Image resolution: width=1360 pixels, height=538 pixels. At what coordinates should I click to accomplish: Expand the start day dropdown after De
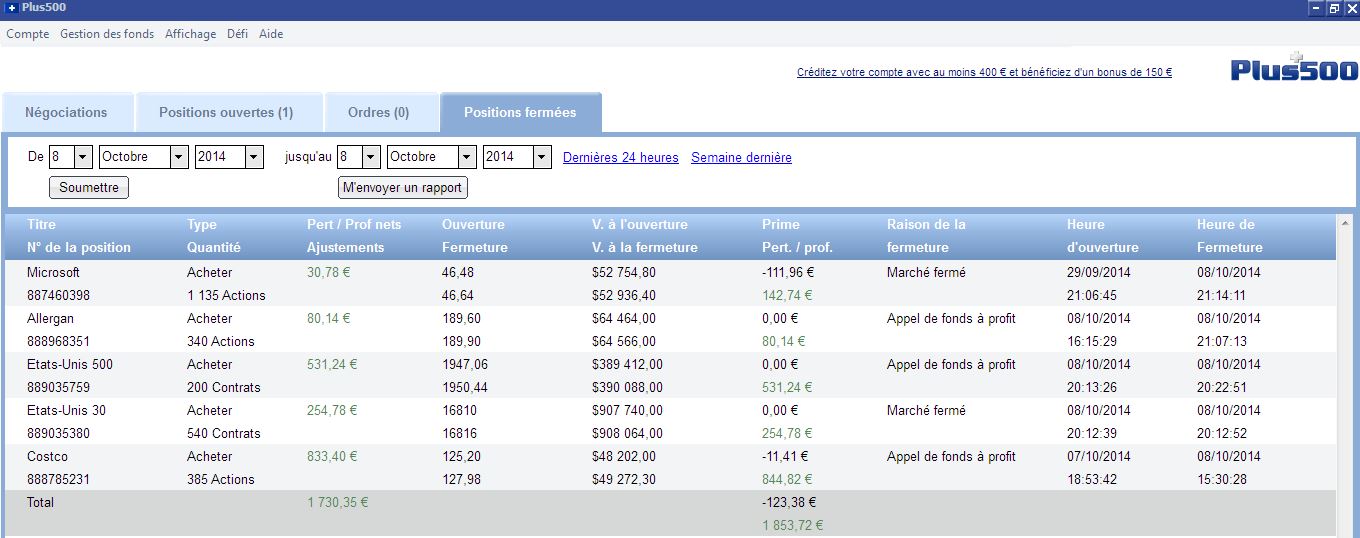coord(83,157)
